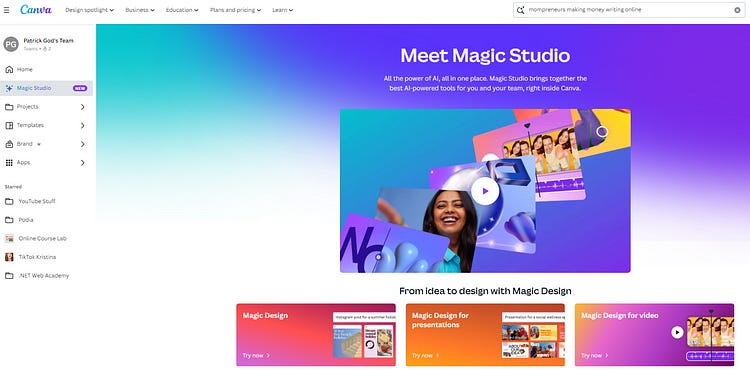Click the Brand kit icon
Image resolution: width=750 pixels, height=372 pixels.
pos(9,144)
